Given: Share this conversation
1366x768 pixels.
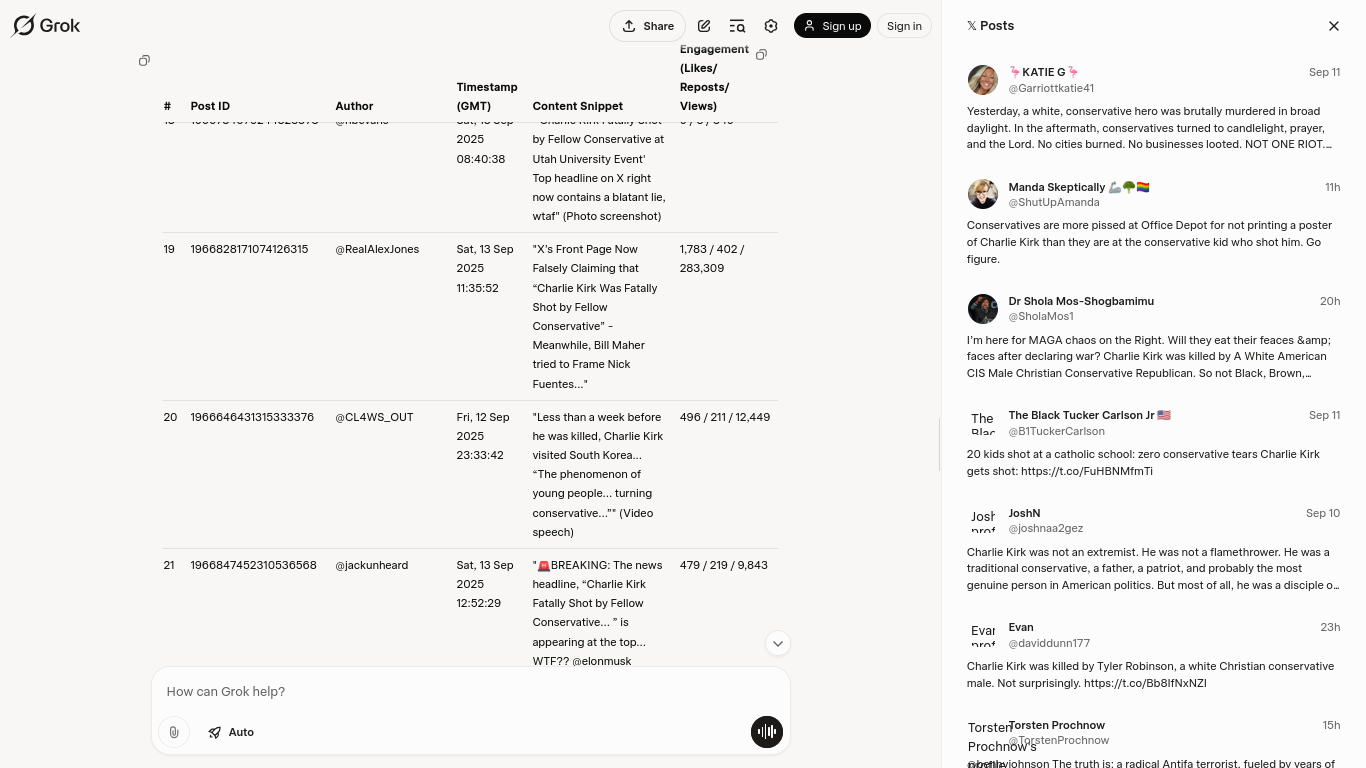Looking at the screenshot, I should (x=647, y=26).
